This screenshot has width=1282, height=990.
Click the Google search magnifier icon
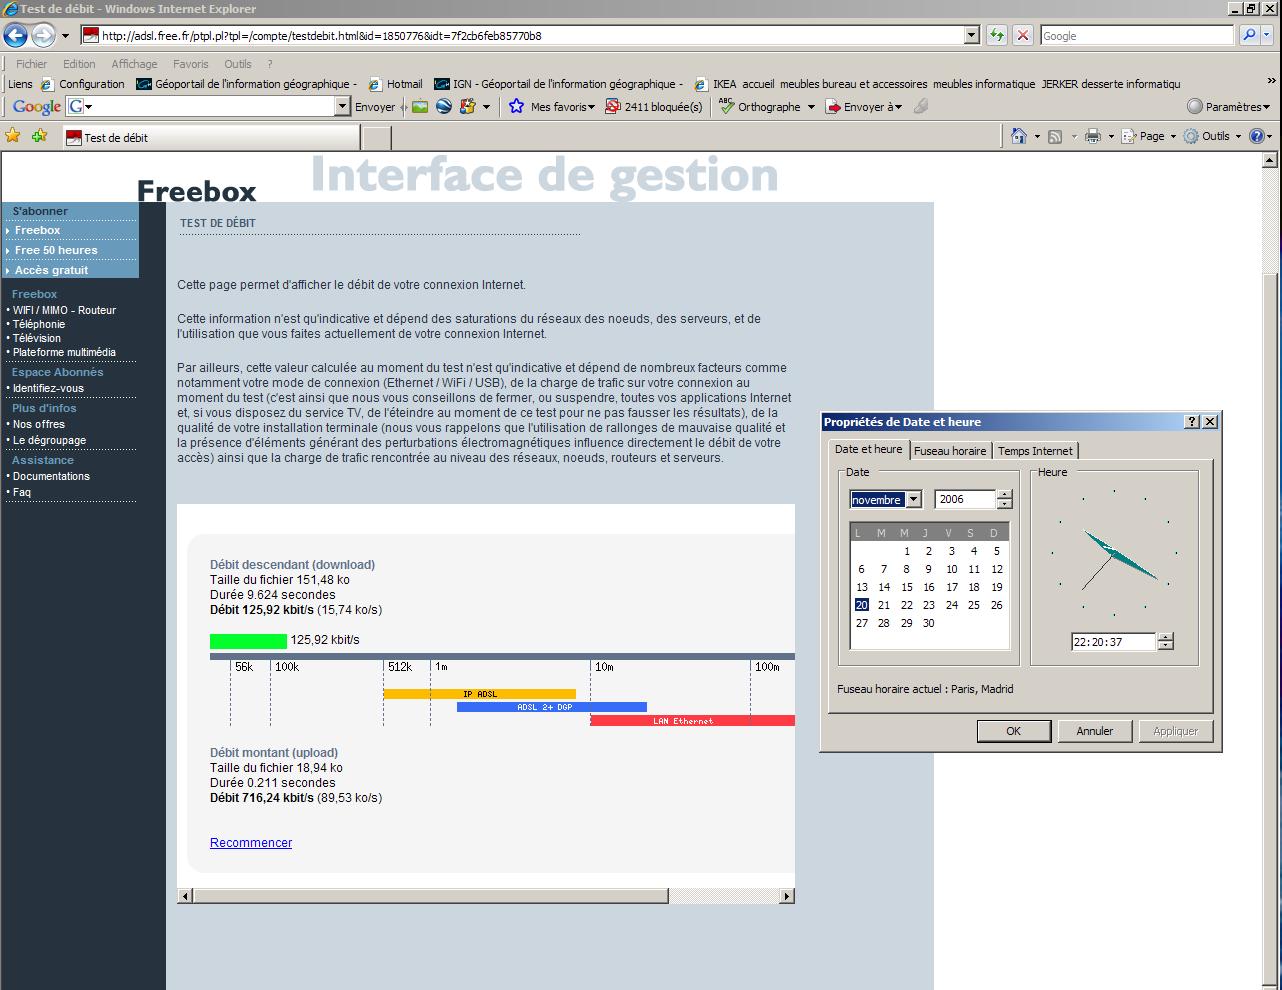1249,36
